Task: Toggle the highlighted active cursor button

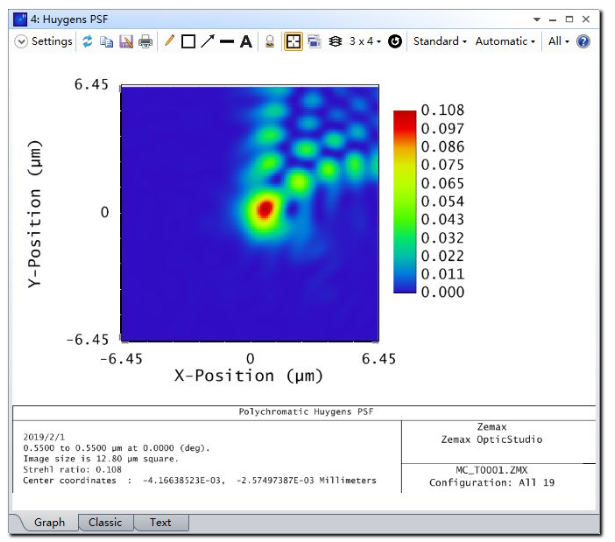Action: click(x=293, y=42)
